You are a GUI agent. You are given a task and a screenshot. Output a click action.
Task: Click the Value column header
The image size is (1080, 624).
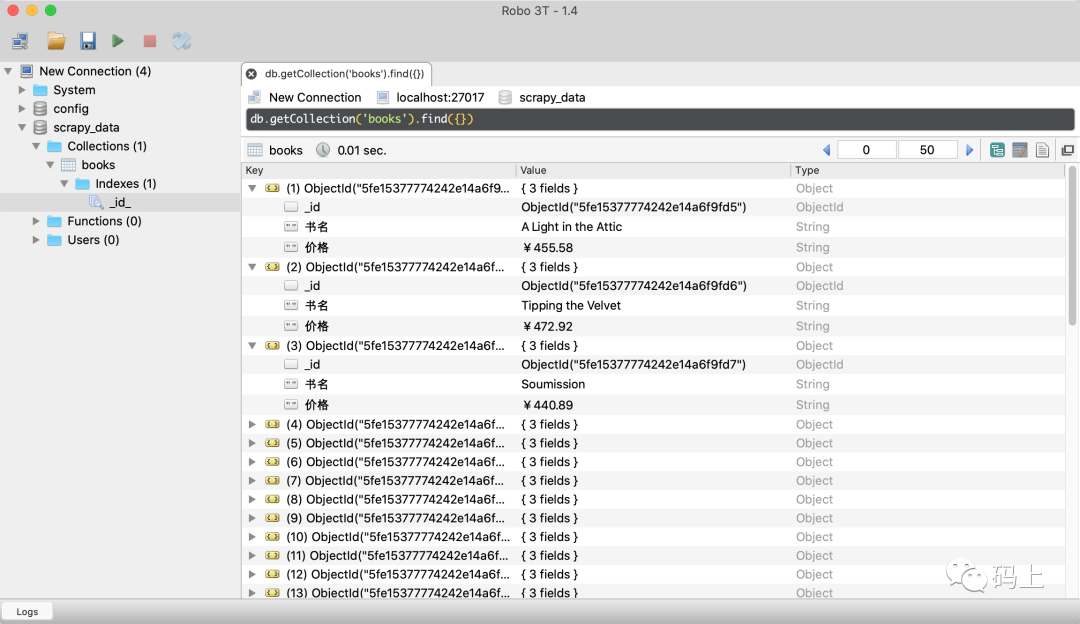point(653,170)
